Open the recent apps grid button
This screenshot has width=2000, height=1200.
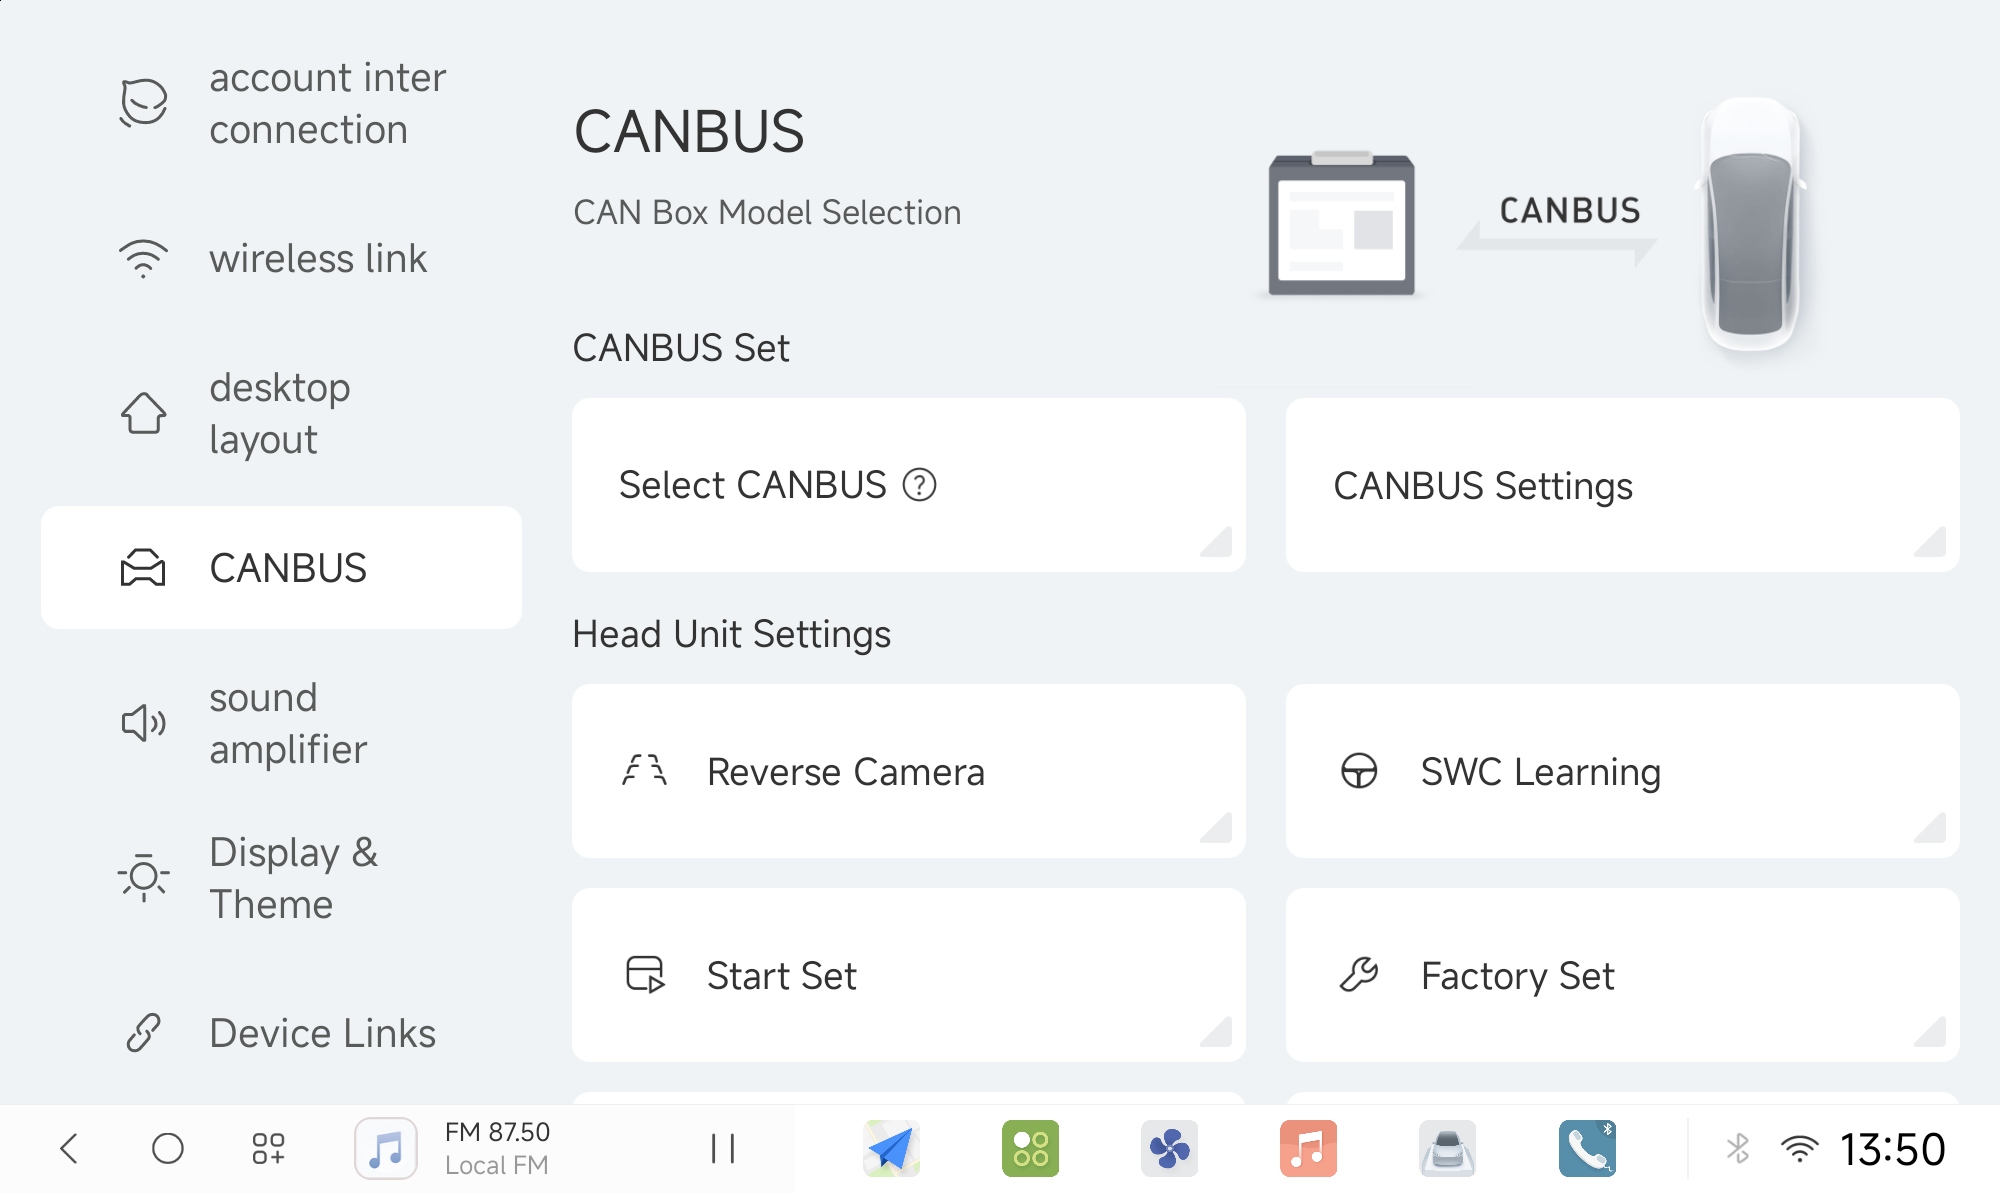click(x=268, y=1148)
